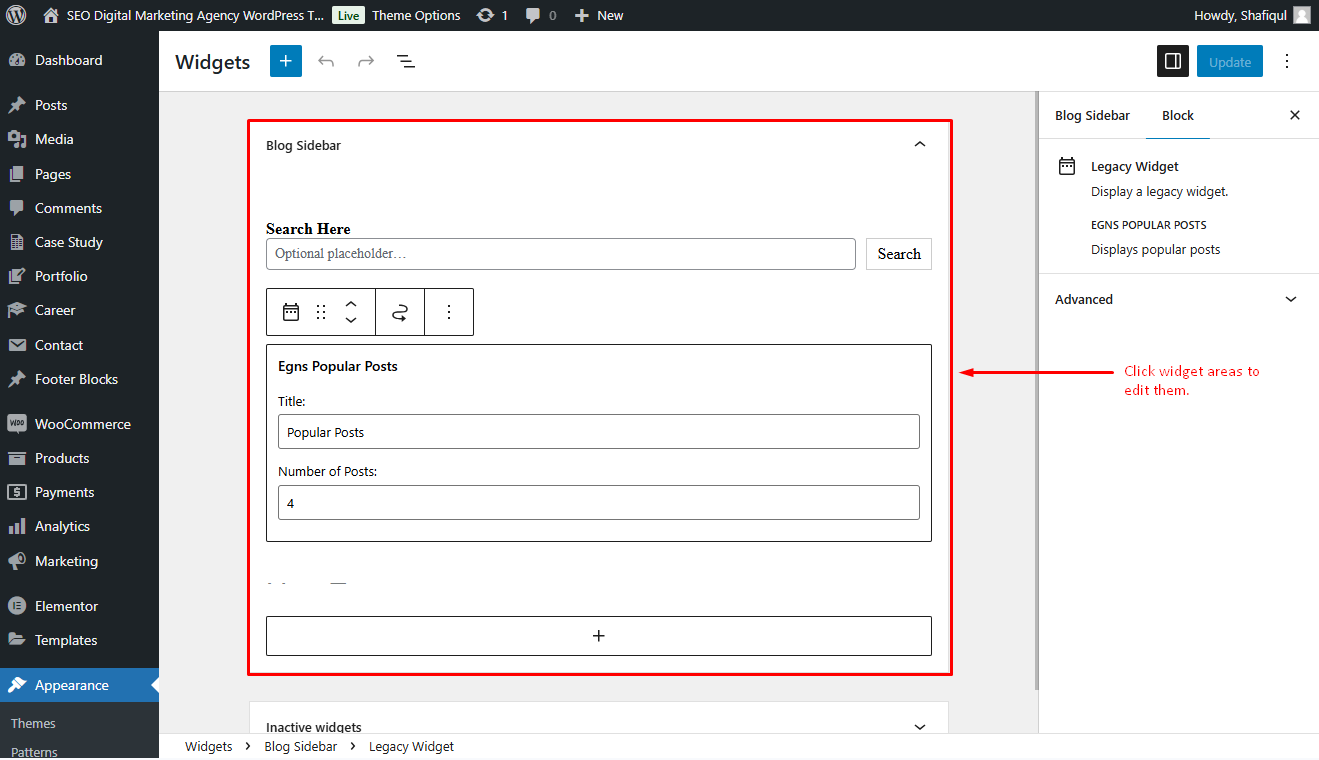
Task: Click the Search button in search widget
Action: click(x=899, y=254)
